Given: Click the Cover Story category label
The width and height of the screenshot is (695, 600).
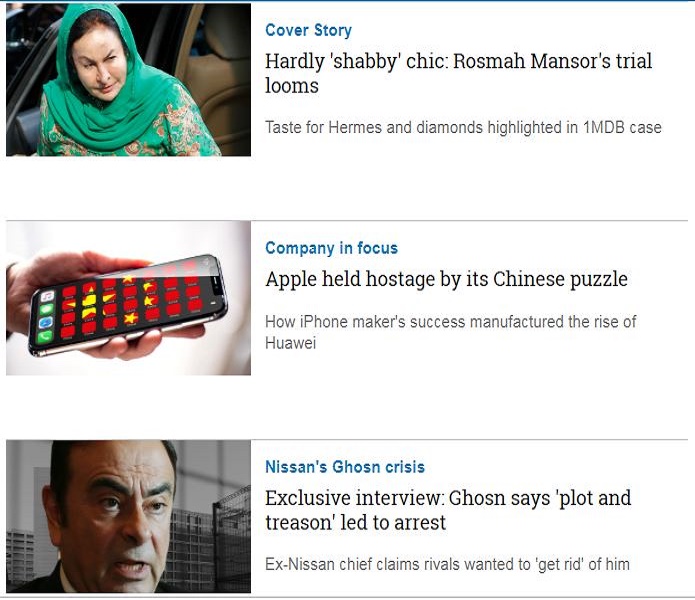Looking at the screenshot, I should click(x=308, y=30).
